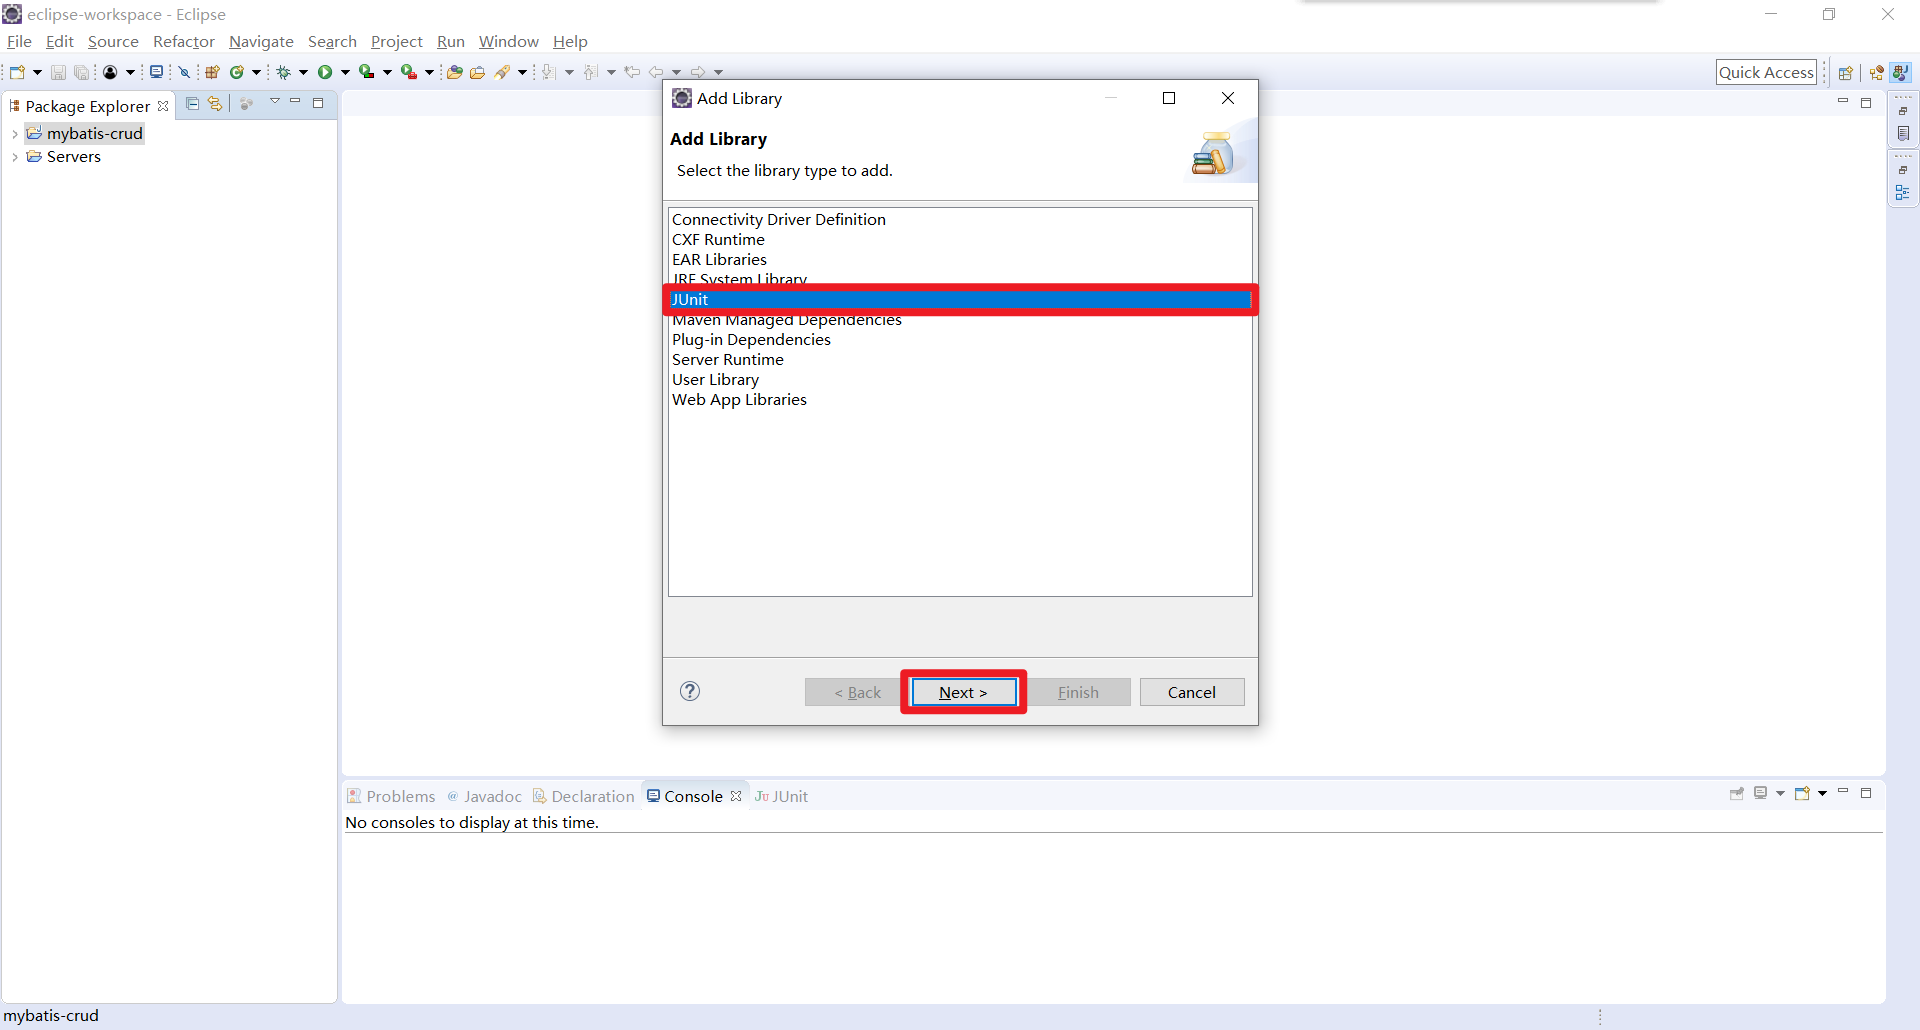Click the Open Type toolbar icon

(454, 72)
